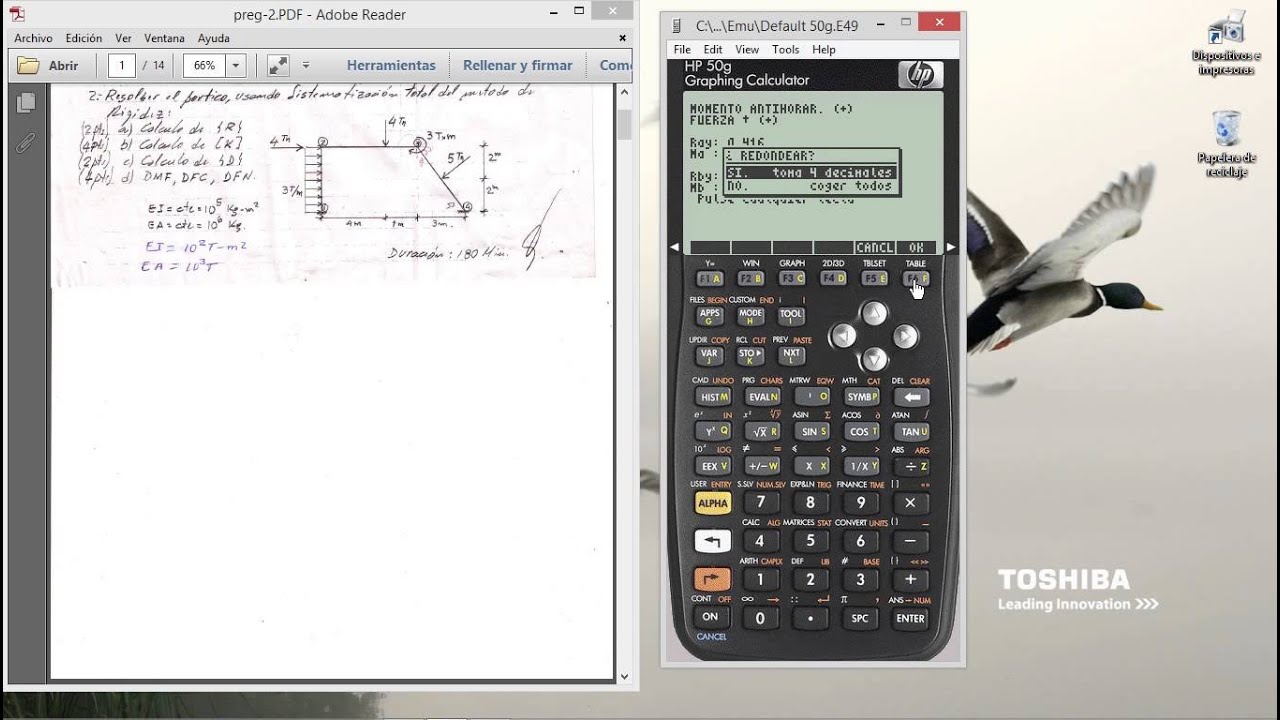This screenshot has height=720, width=1280.
Task: Show attachments paperclip sidebar icon
Action: tap(27, 143)
